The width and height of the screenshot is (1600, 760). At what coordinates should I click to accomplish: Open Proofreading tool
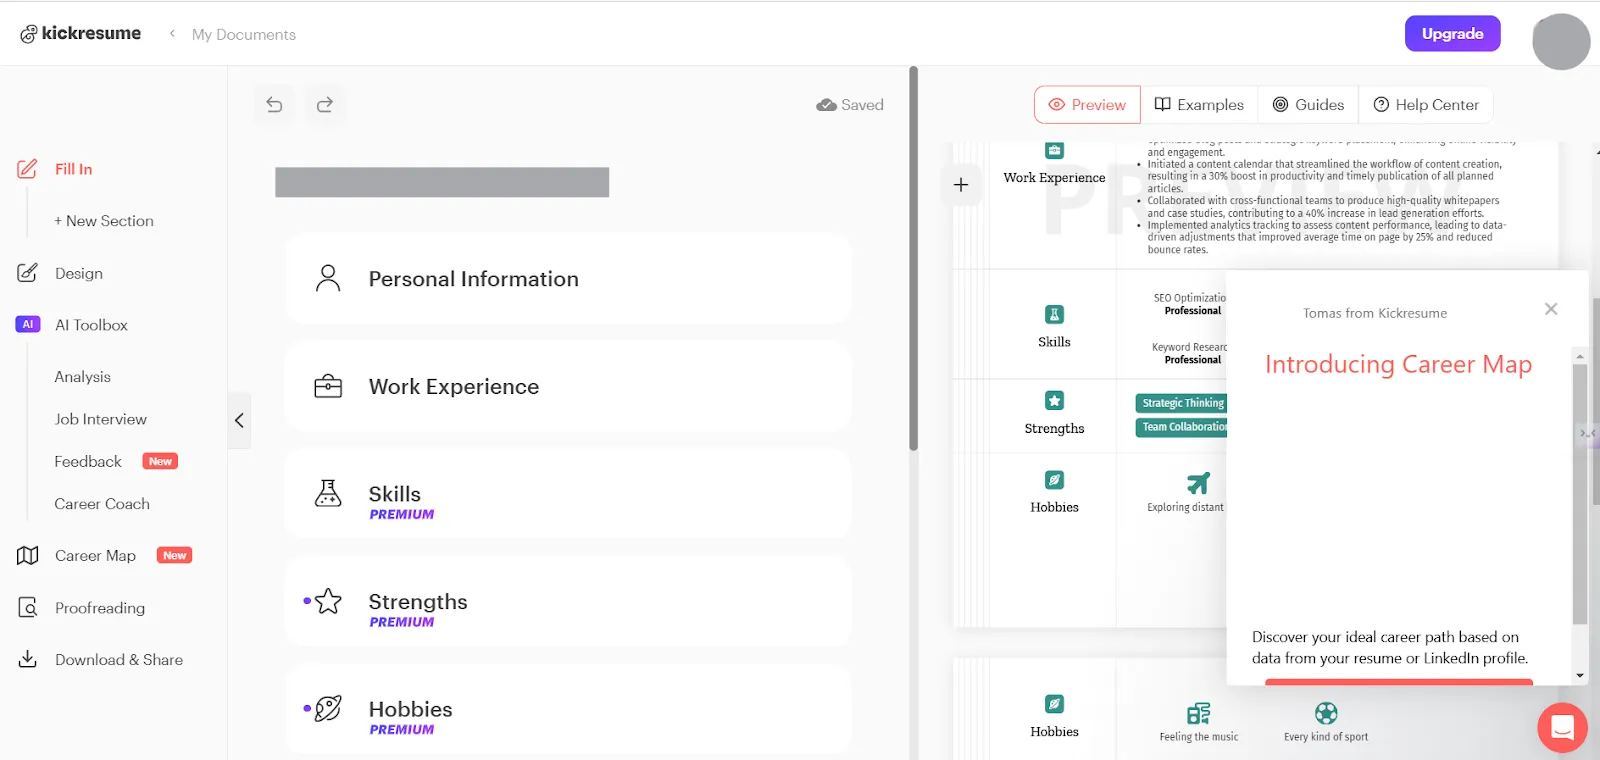[x=100, y=608]
